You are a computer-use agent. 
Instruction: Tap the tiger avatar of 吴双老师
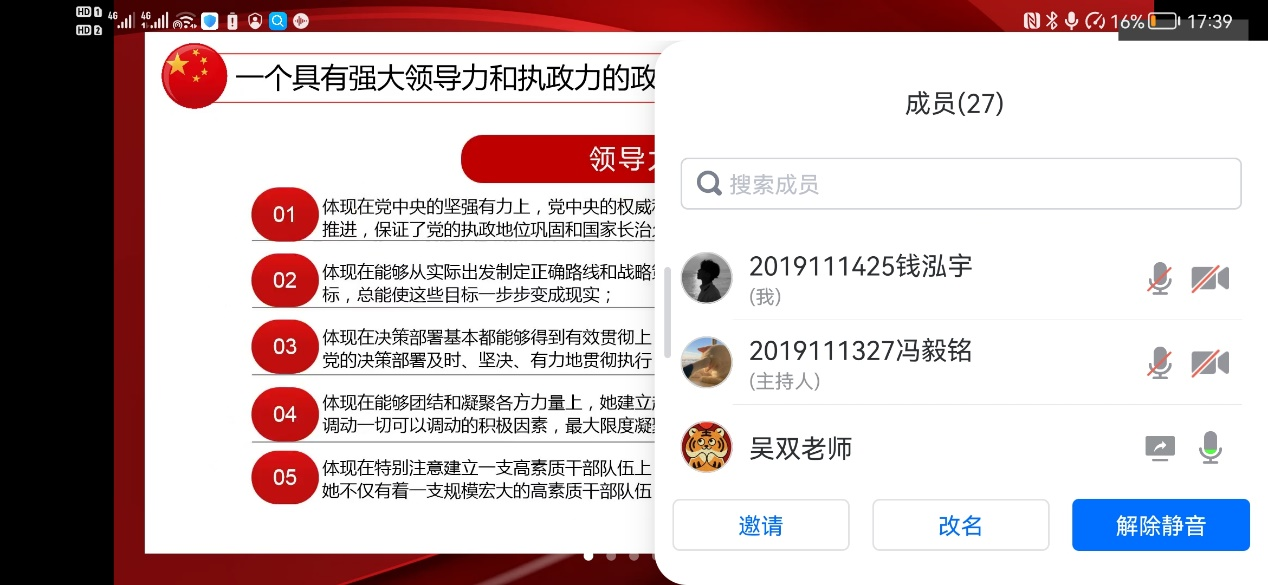tap(706, 447)
